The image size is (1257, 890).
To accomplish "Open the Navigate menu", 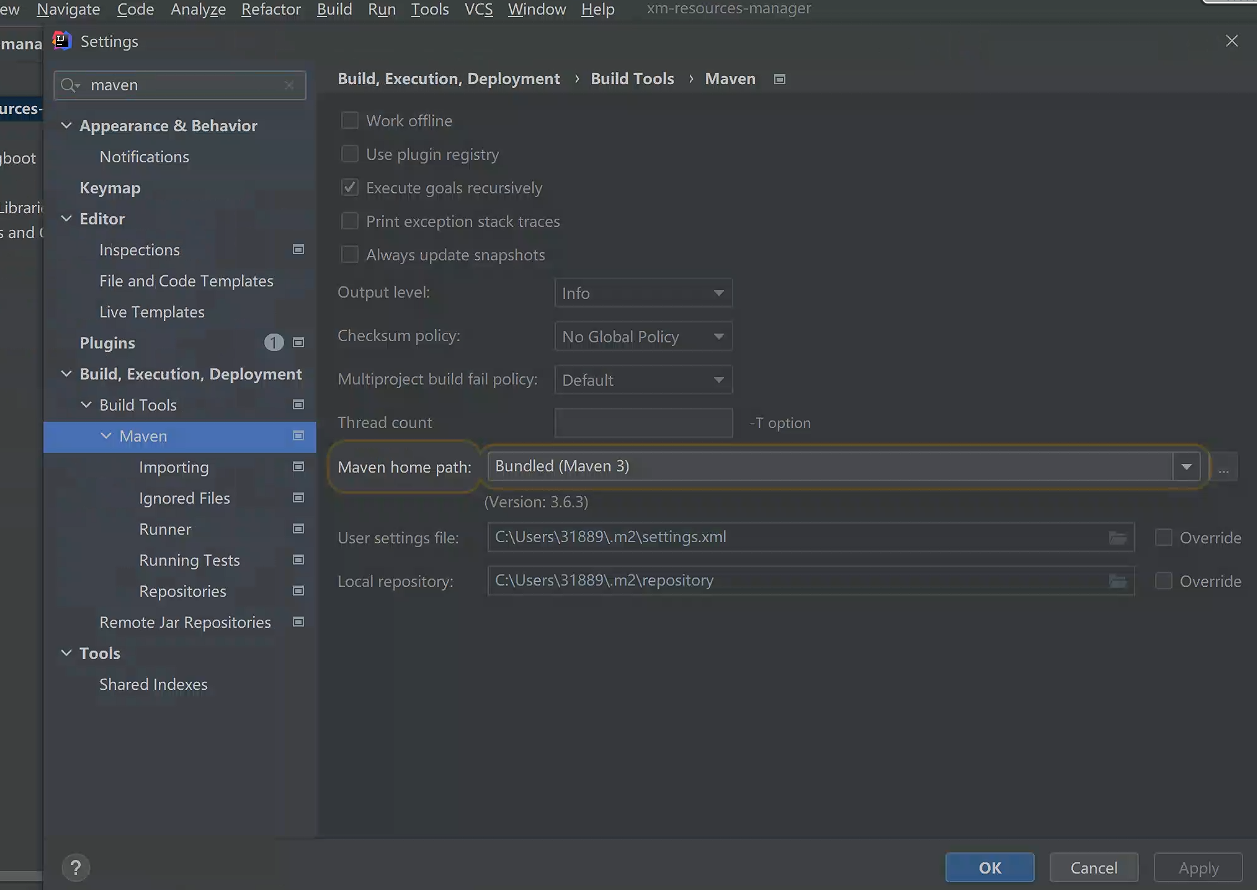I will [68, 9].
